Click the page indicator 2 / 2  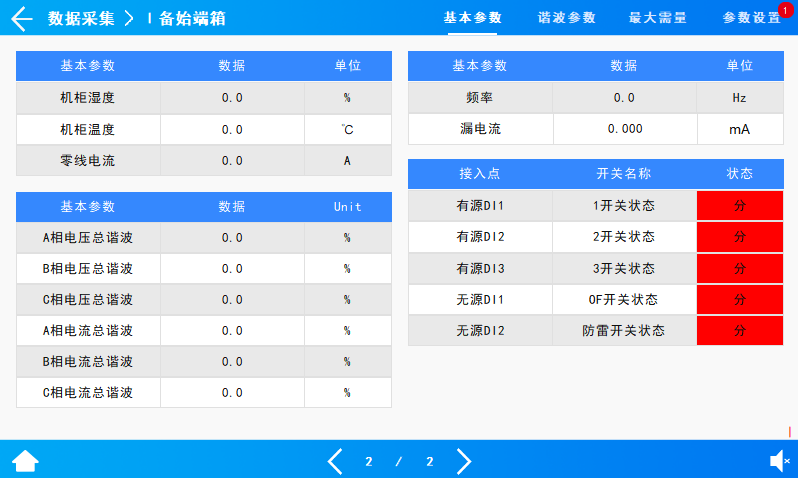399,462
